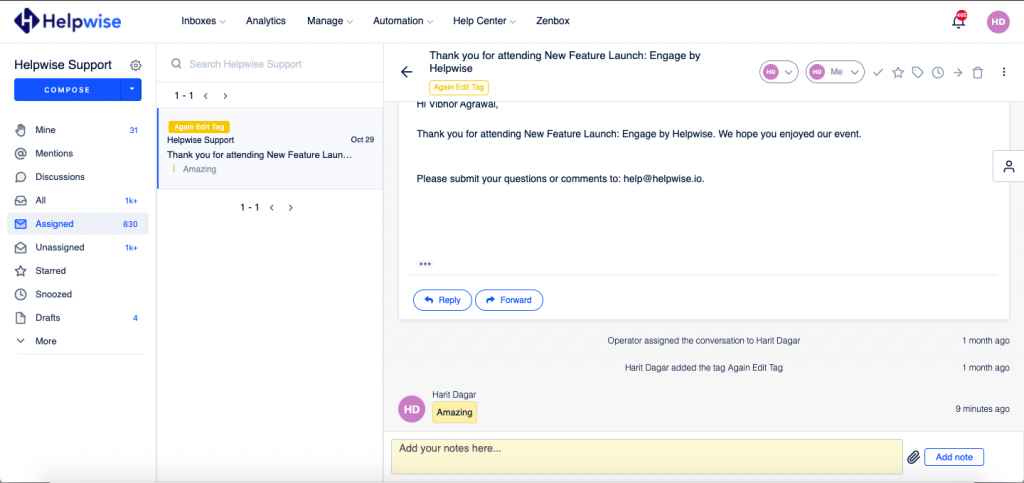Go to previous page in top pagination
The width and height of the screenshot is (1024, 483).
(x=206, y=96)
